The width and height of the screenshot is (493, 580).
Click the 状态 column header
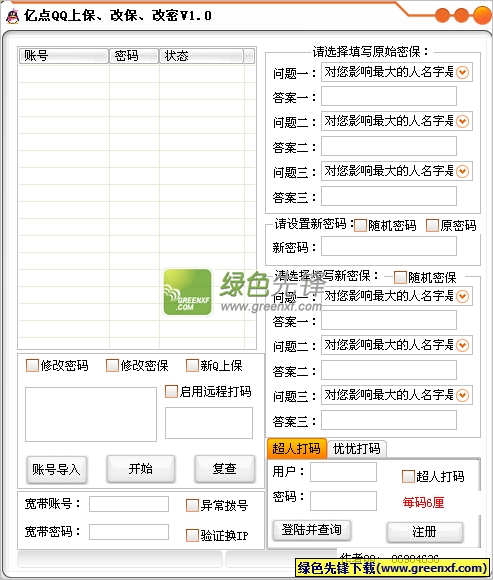[x=202, y=56]
